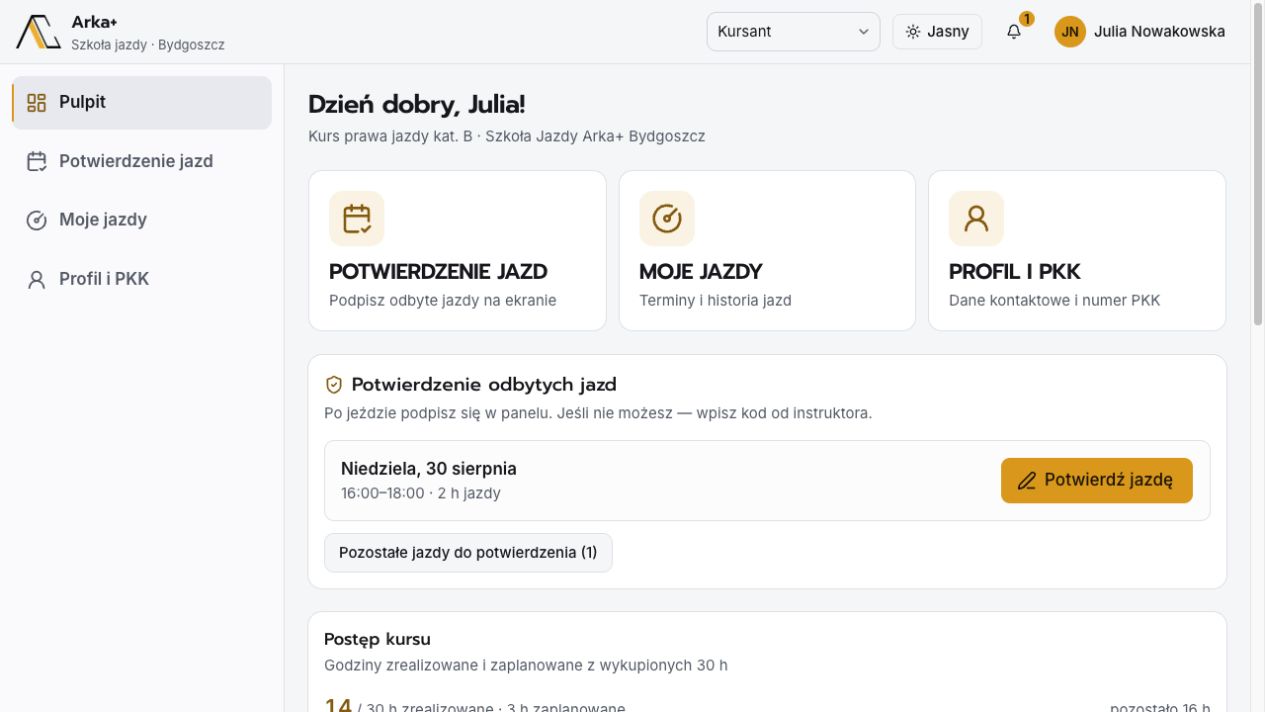
Task: Click the gauge icon beside Moje jazdy in sidebar
Action: tap(37, 220)
